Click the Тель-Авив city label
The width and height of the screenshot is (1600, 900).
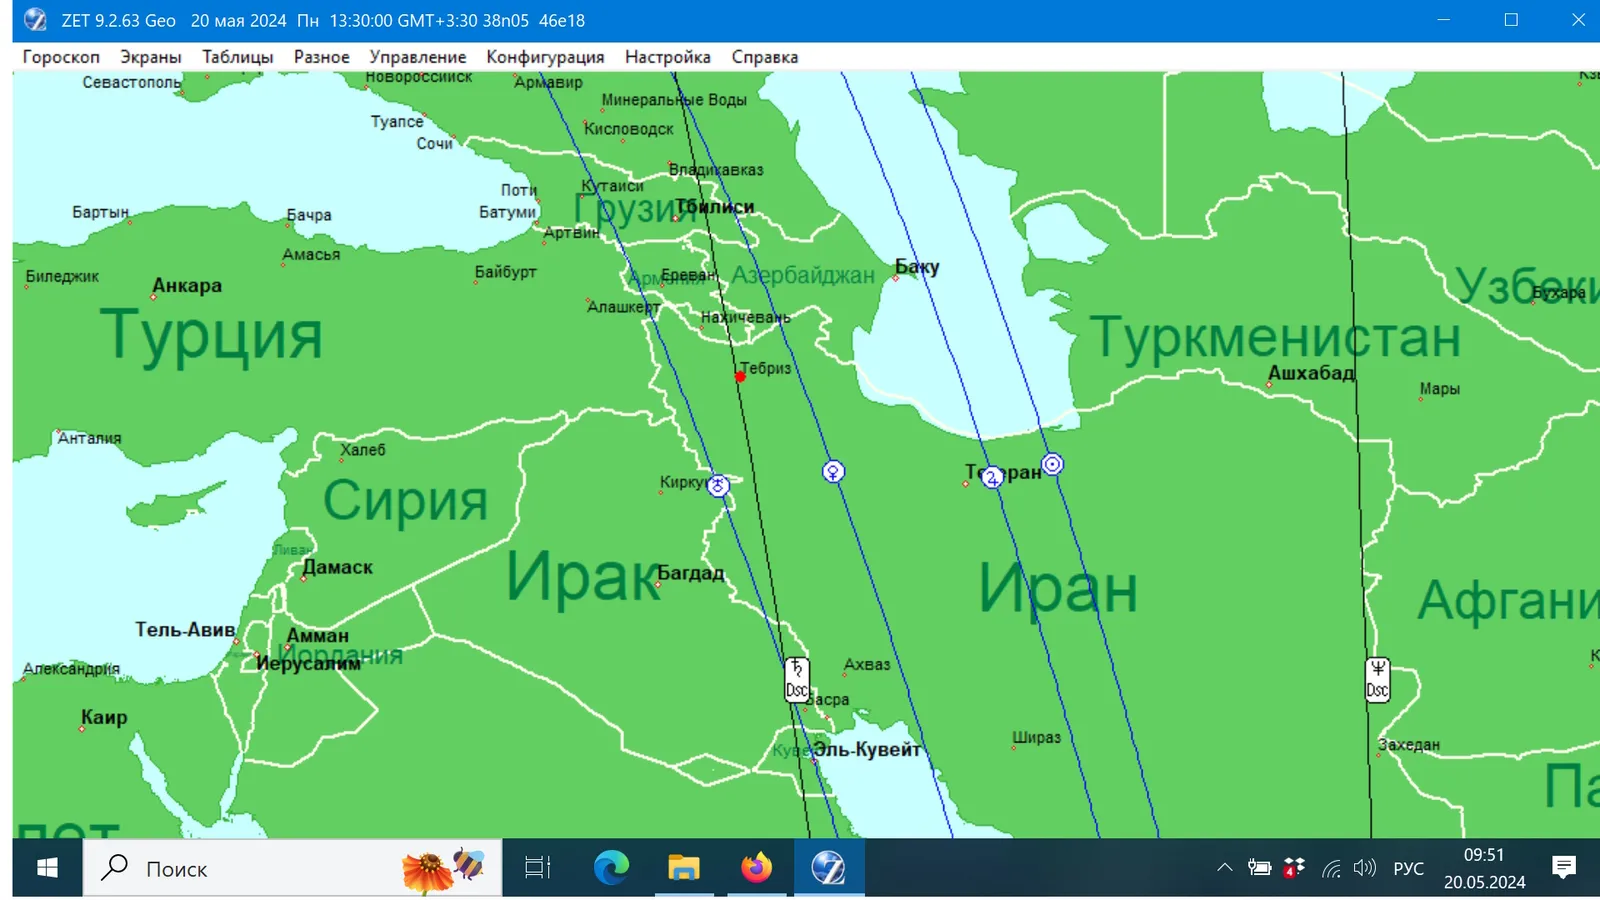[x=185, y=630]
